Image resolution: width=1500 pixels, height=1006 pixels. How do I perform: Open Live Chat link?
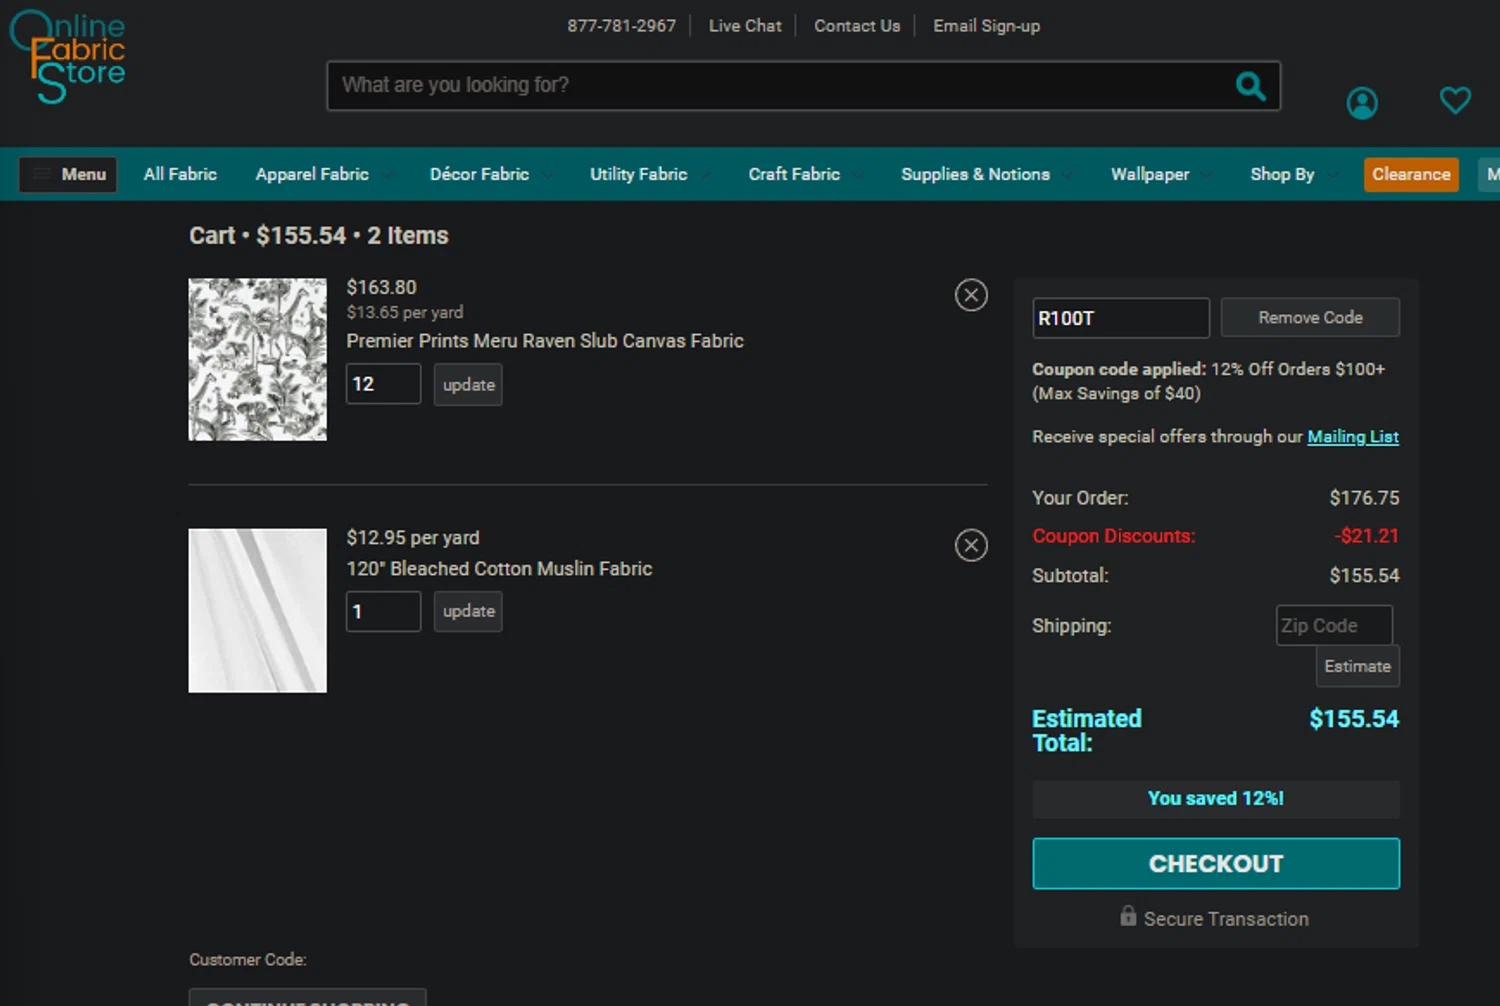click(745, 26)
